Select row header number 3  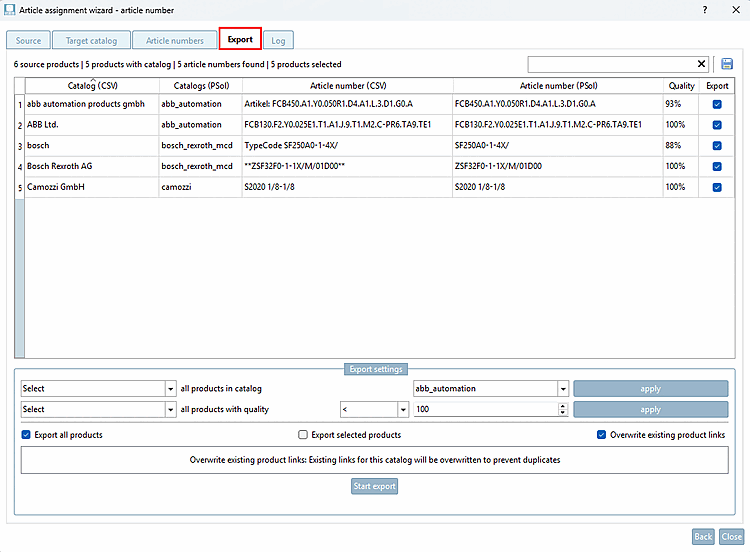[20, 146]
